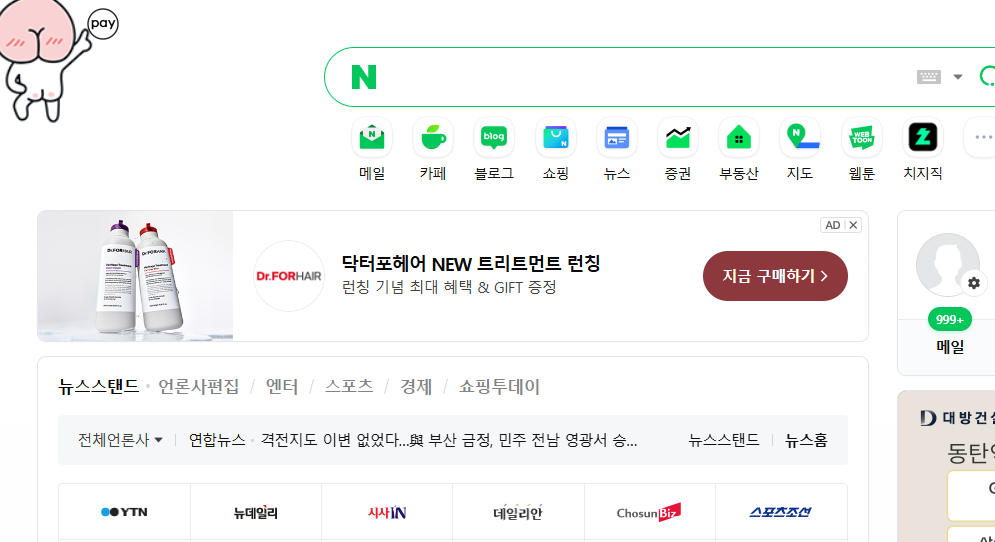Go to 뉴스홈 link

(x=806, y=440)
